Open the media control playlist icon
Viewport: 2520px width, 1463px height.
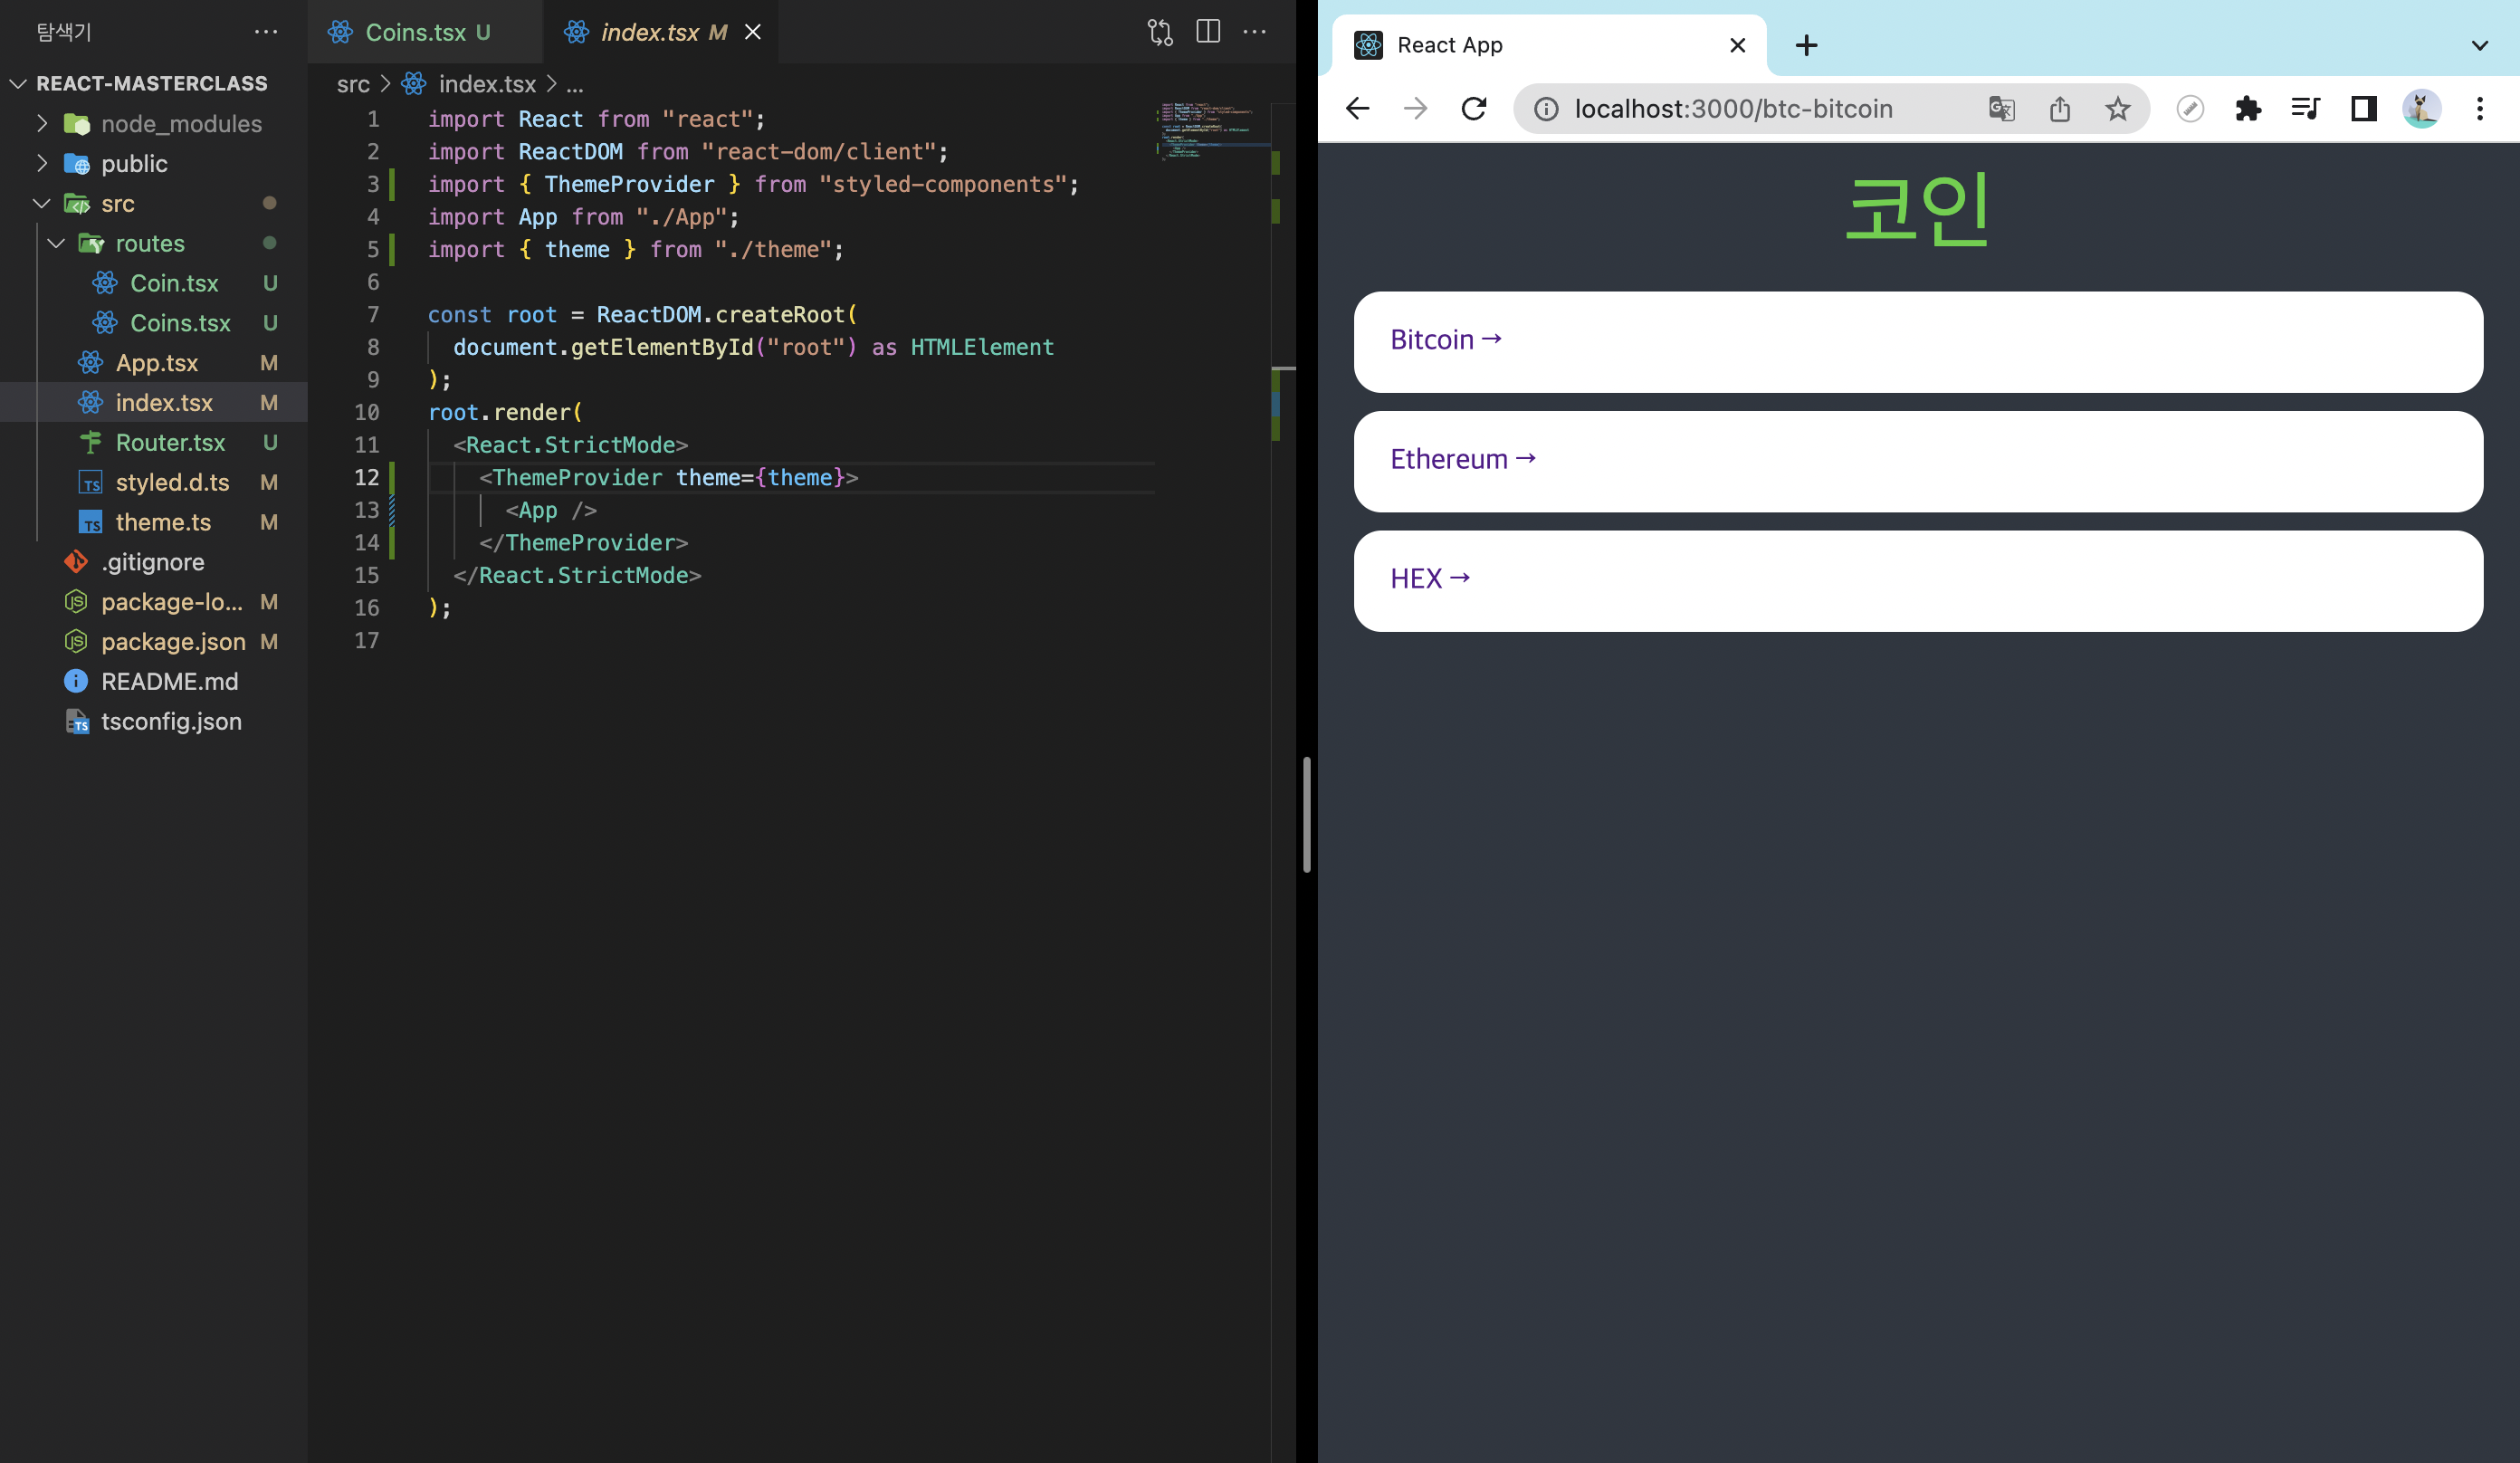(2305, 108)
